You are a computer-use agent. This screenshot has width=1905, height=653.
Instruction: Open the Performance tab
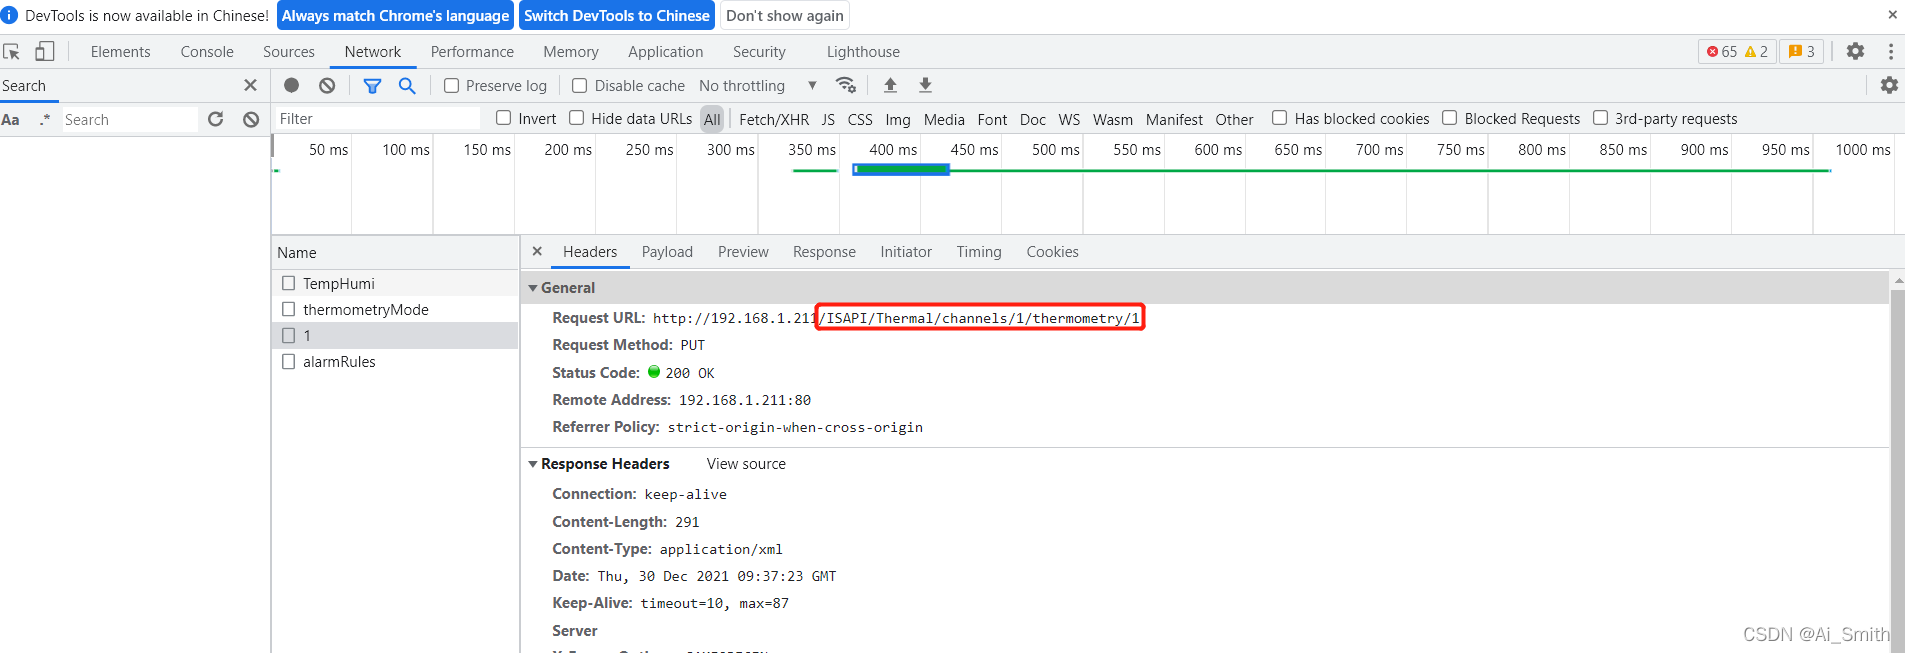coord(472,52)
